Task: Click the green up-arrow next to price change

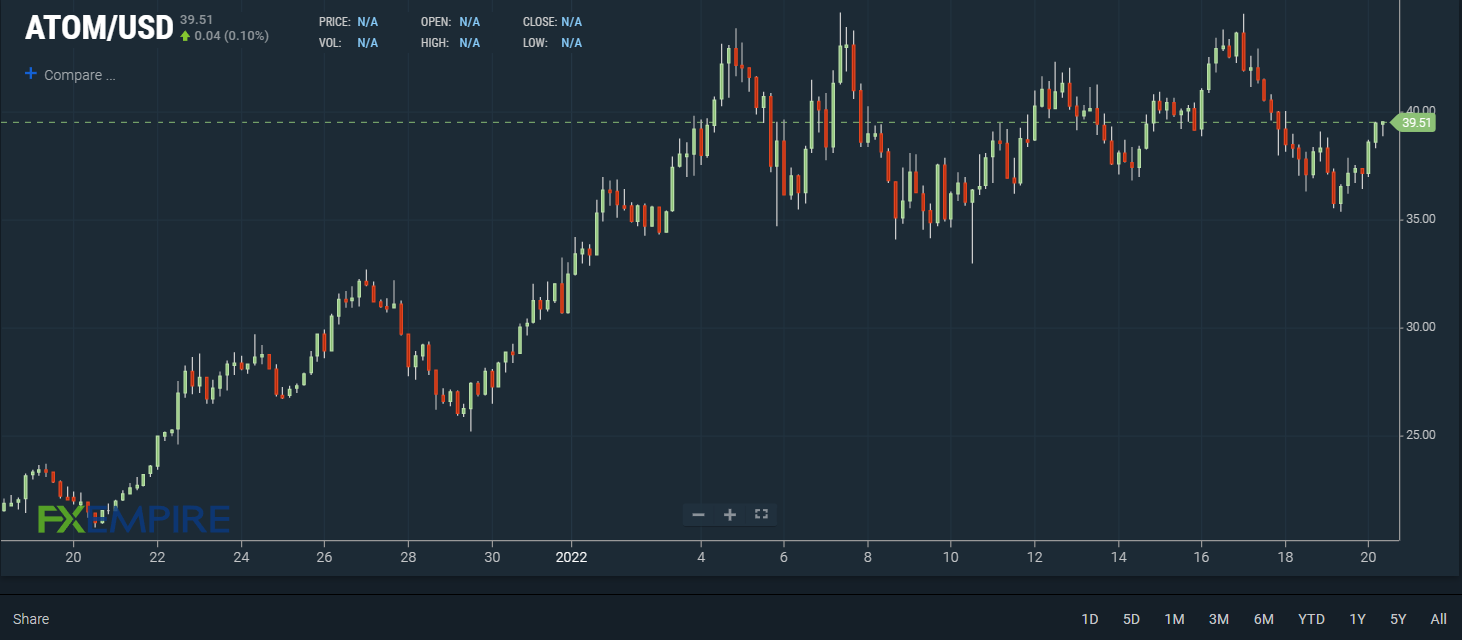Action: (186, 34)
